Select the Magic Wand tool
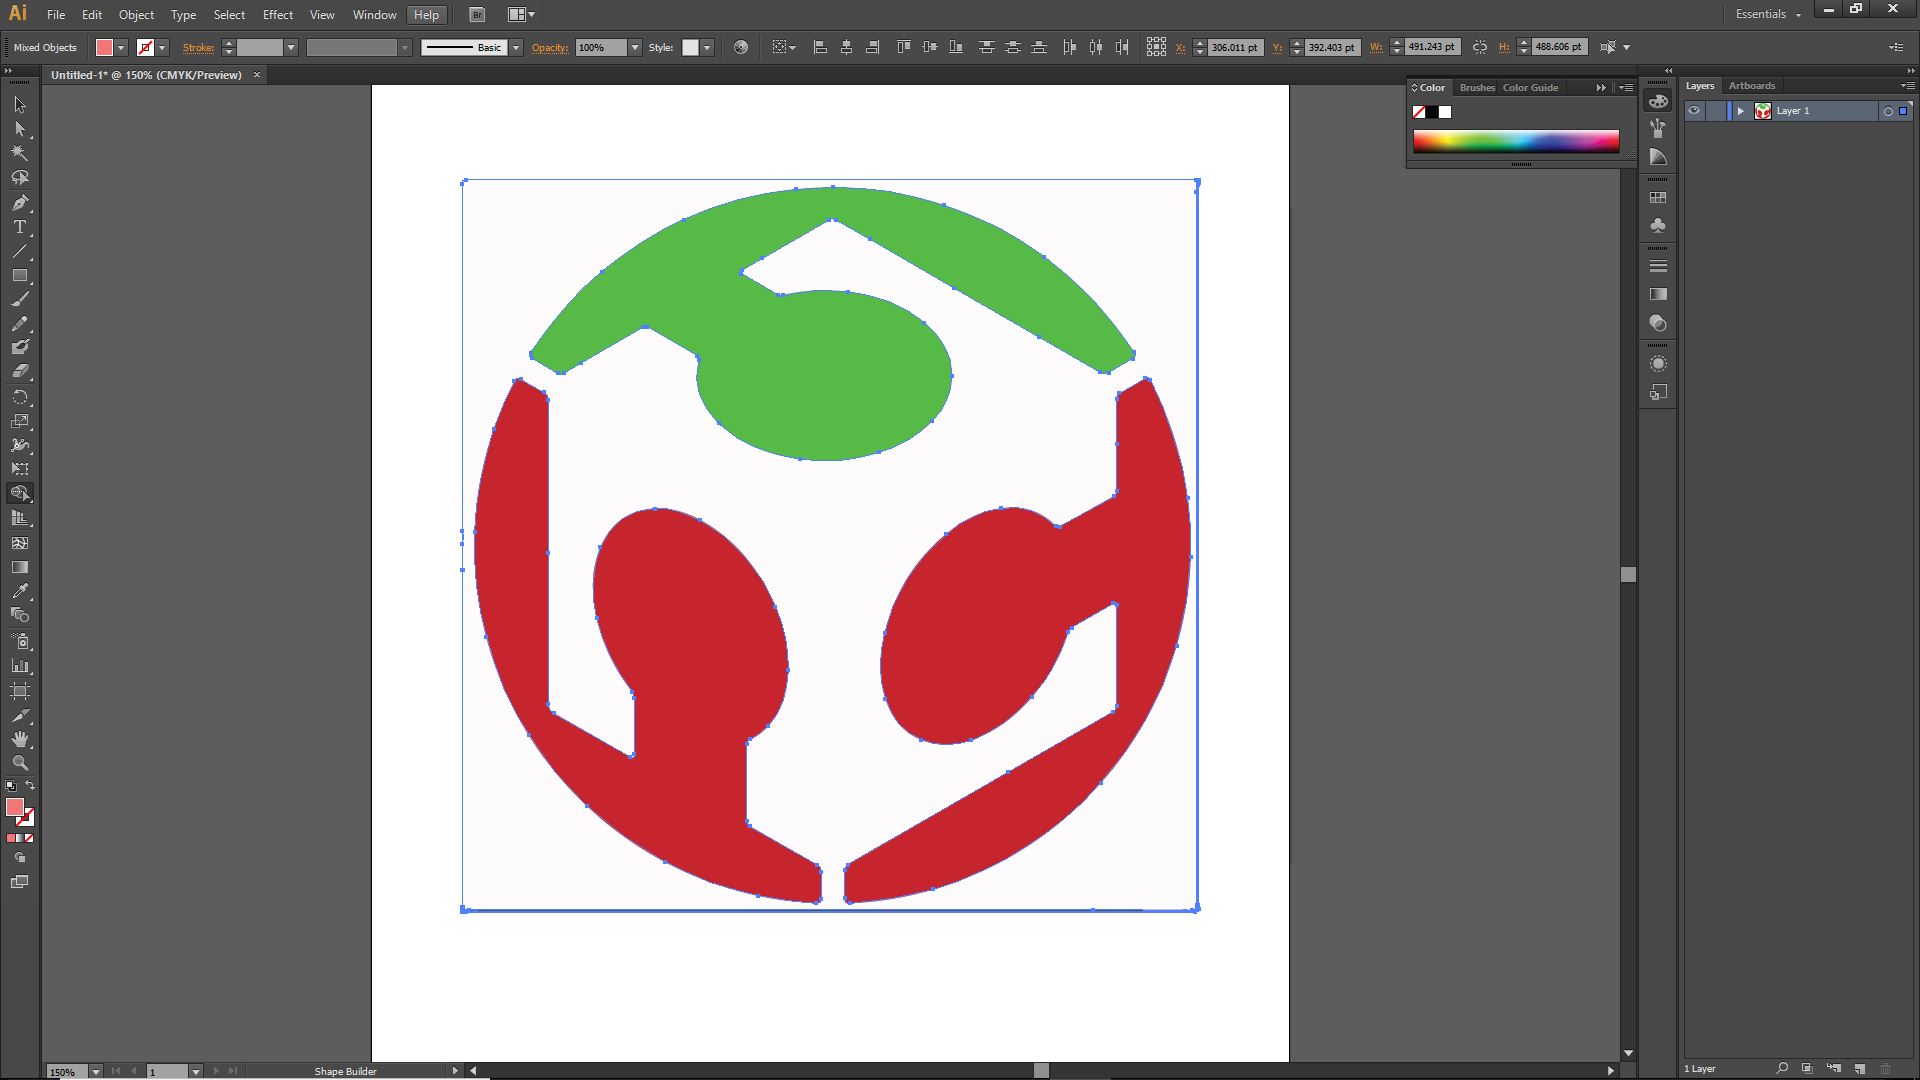The width and height of the screenshot is (1920, 1080). pyautogui.click(x=20, y=153)
